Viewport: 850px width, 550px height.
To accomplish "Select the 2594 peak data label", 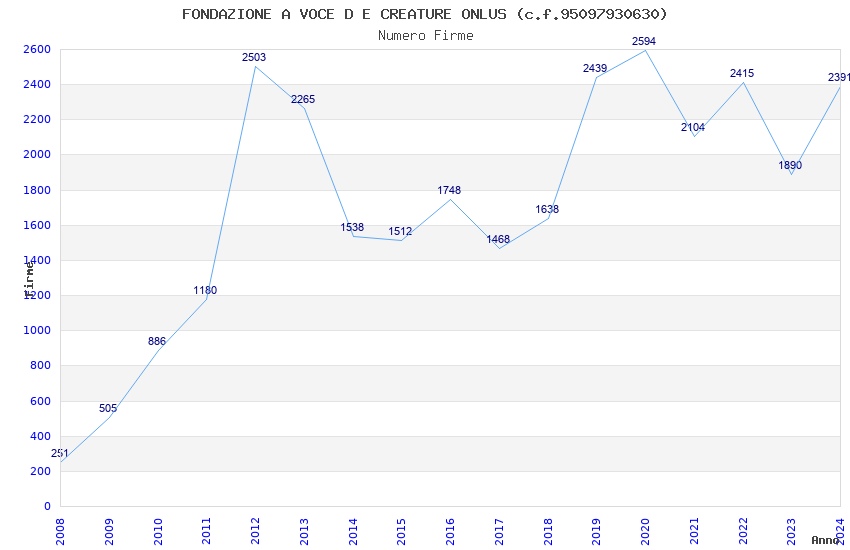I will pos(644,41).
